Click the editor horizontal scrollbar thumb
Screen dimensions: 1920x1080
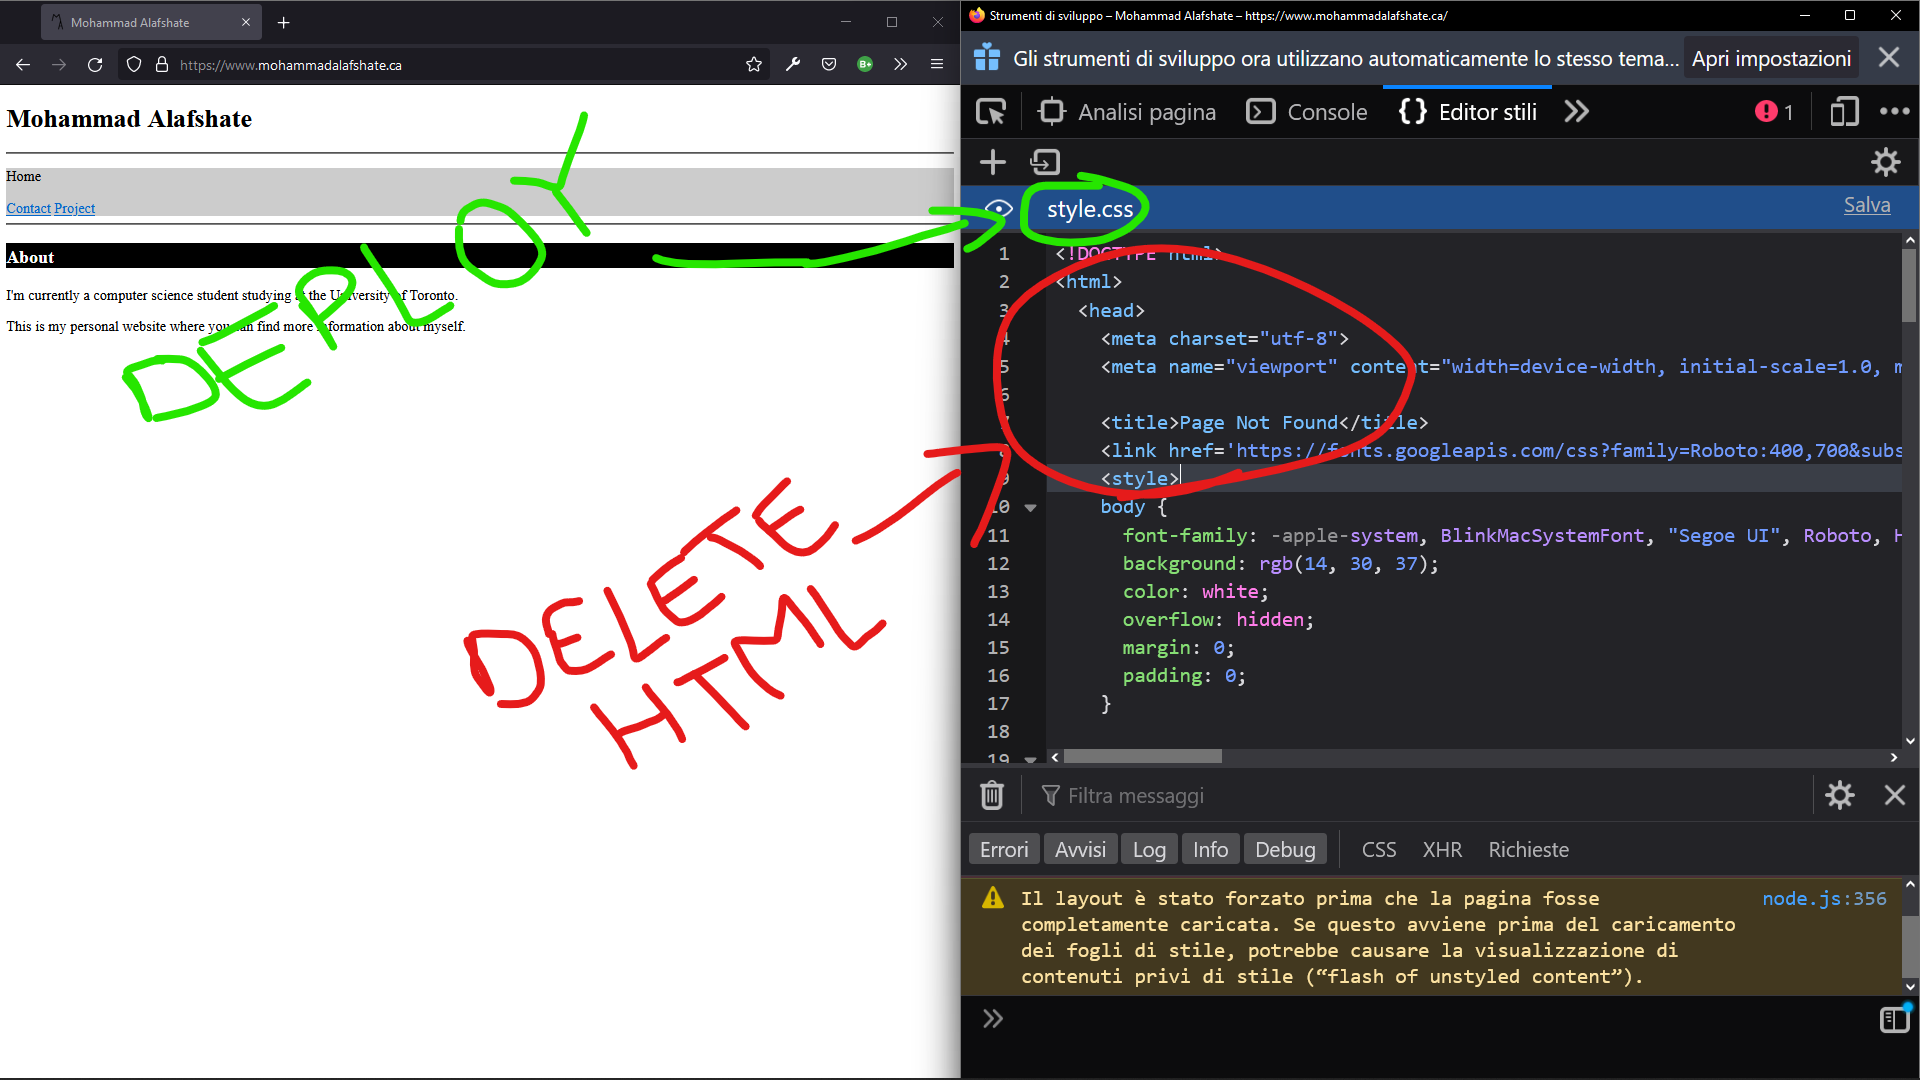tap(1142, 757)
